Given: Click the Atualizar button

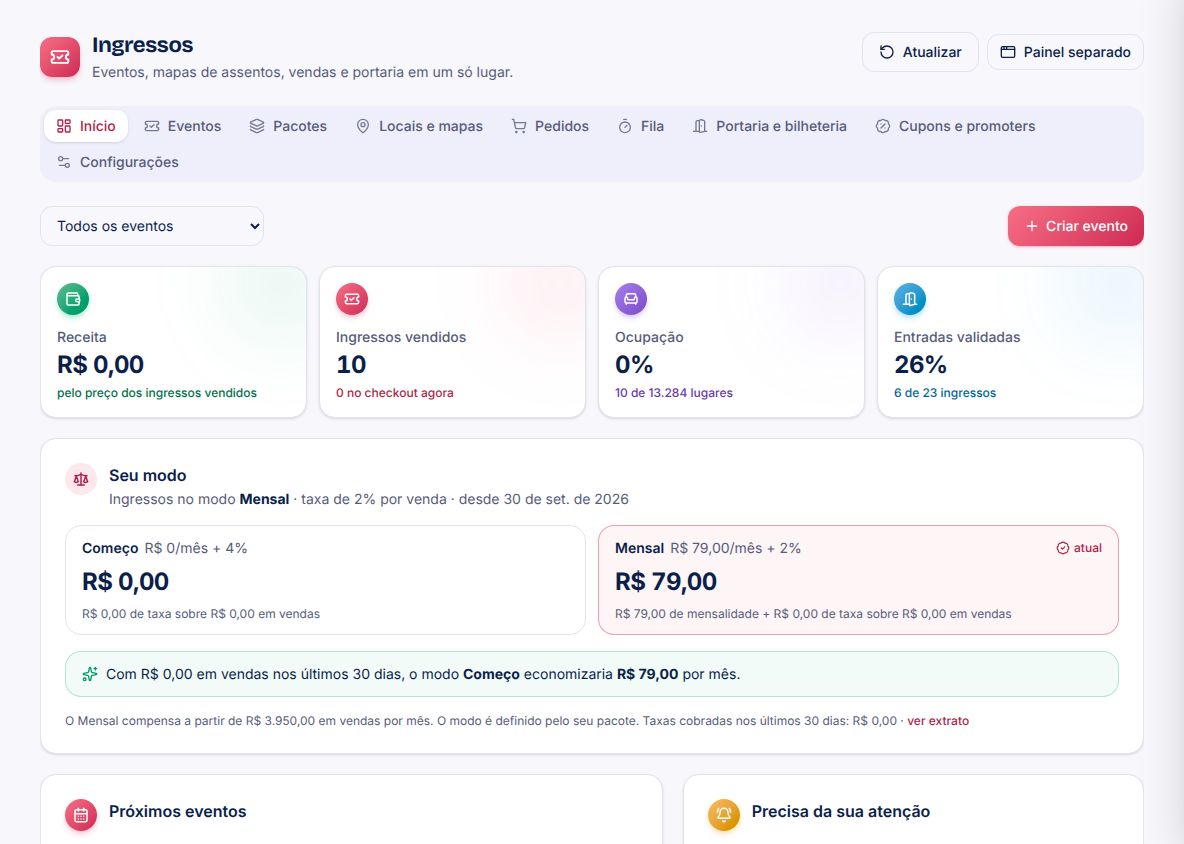Looking at the screenshot, I should coord(920,52).
